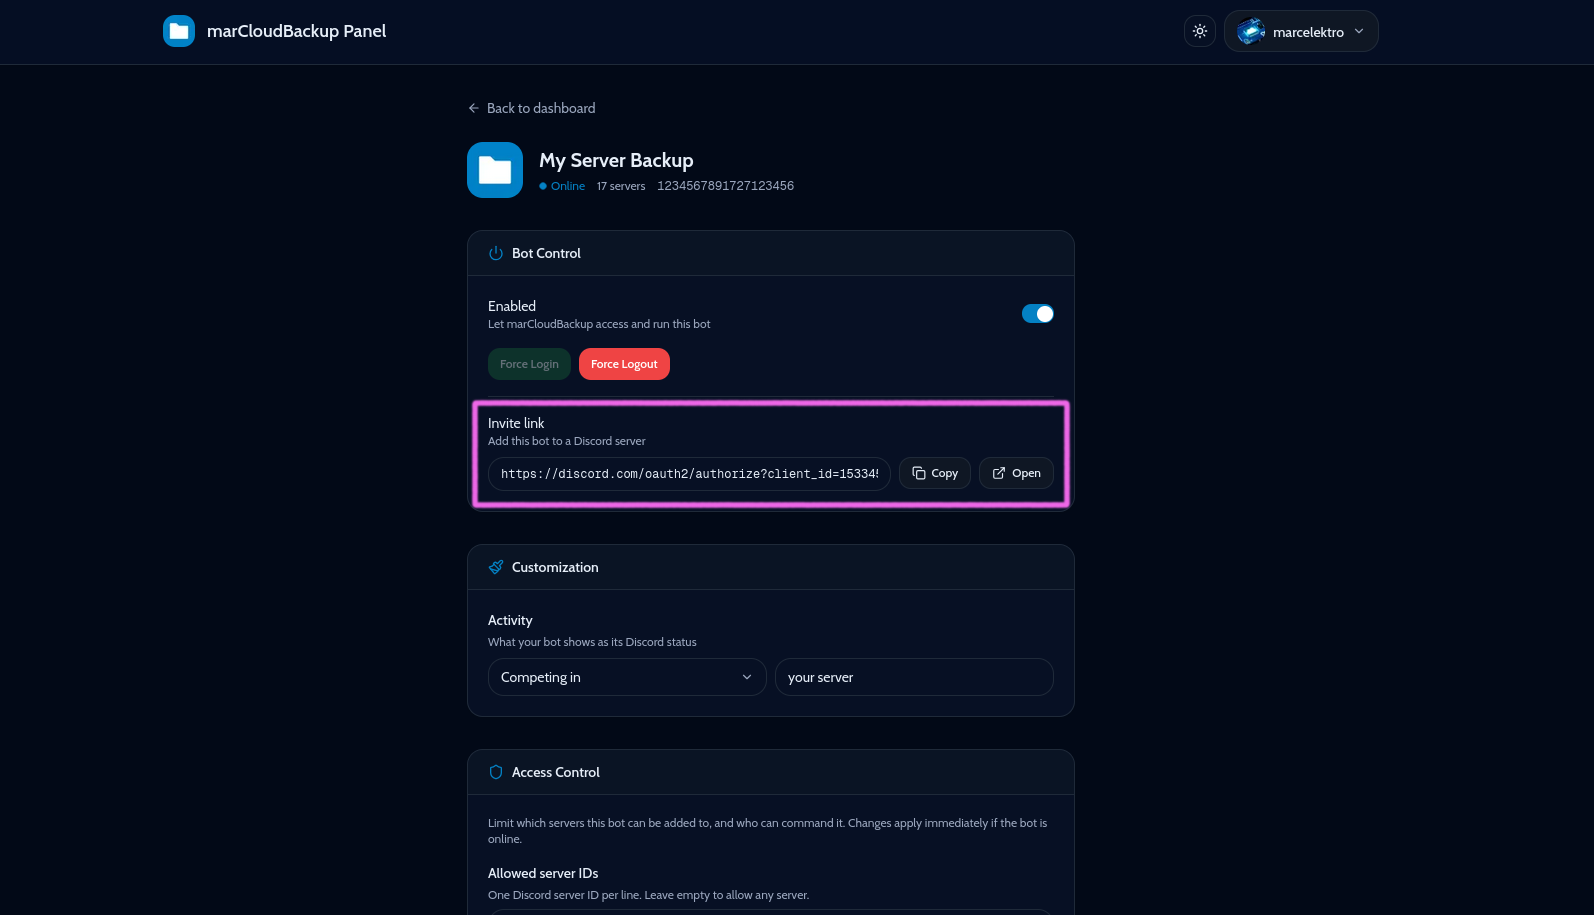Toggle the light/dark theme sun icon
The width and height of the screenshot is (1594, 915).
coord(1200,31)
